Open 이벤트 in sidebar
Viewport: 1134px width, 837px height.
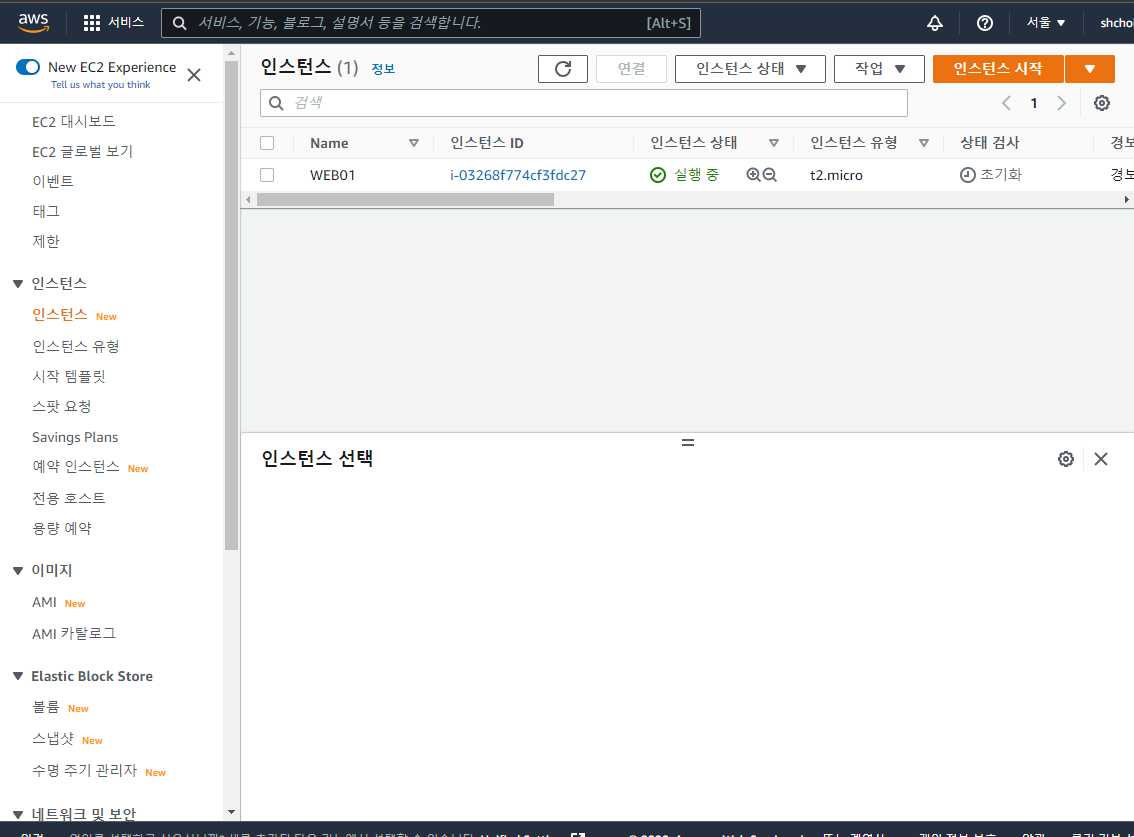53,182
